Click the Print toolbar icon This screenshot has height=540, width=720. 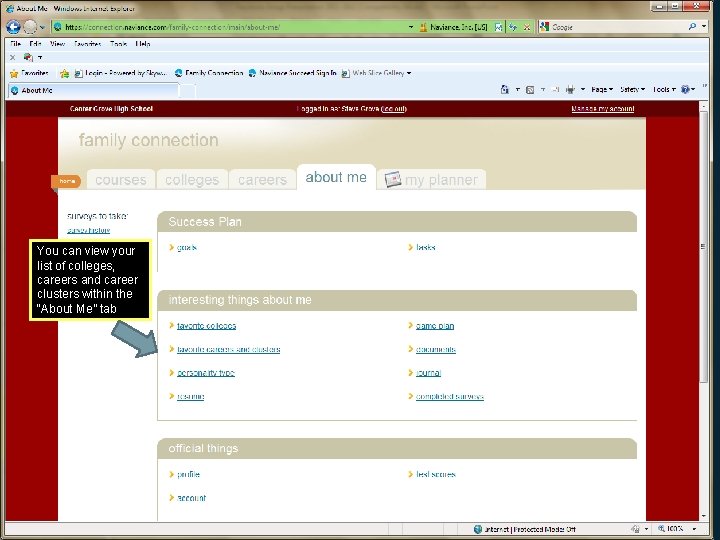pos(570,90)
